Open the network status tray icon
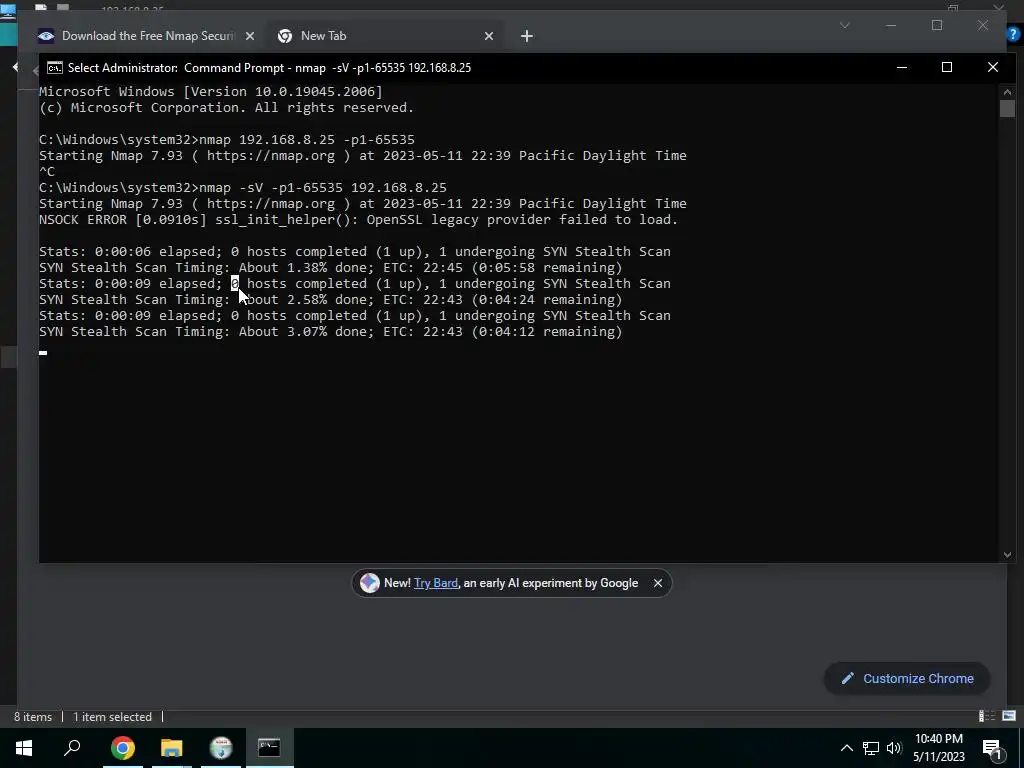 point(871,748)
